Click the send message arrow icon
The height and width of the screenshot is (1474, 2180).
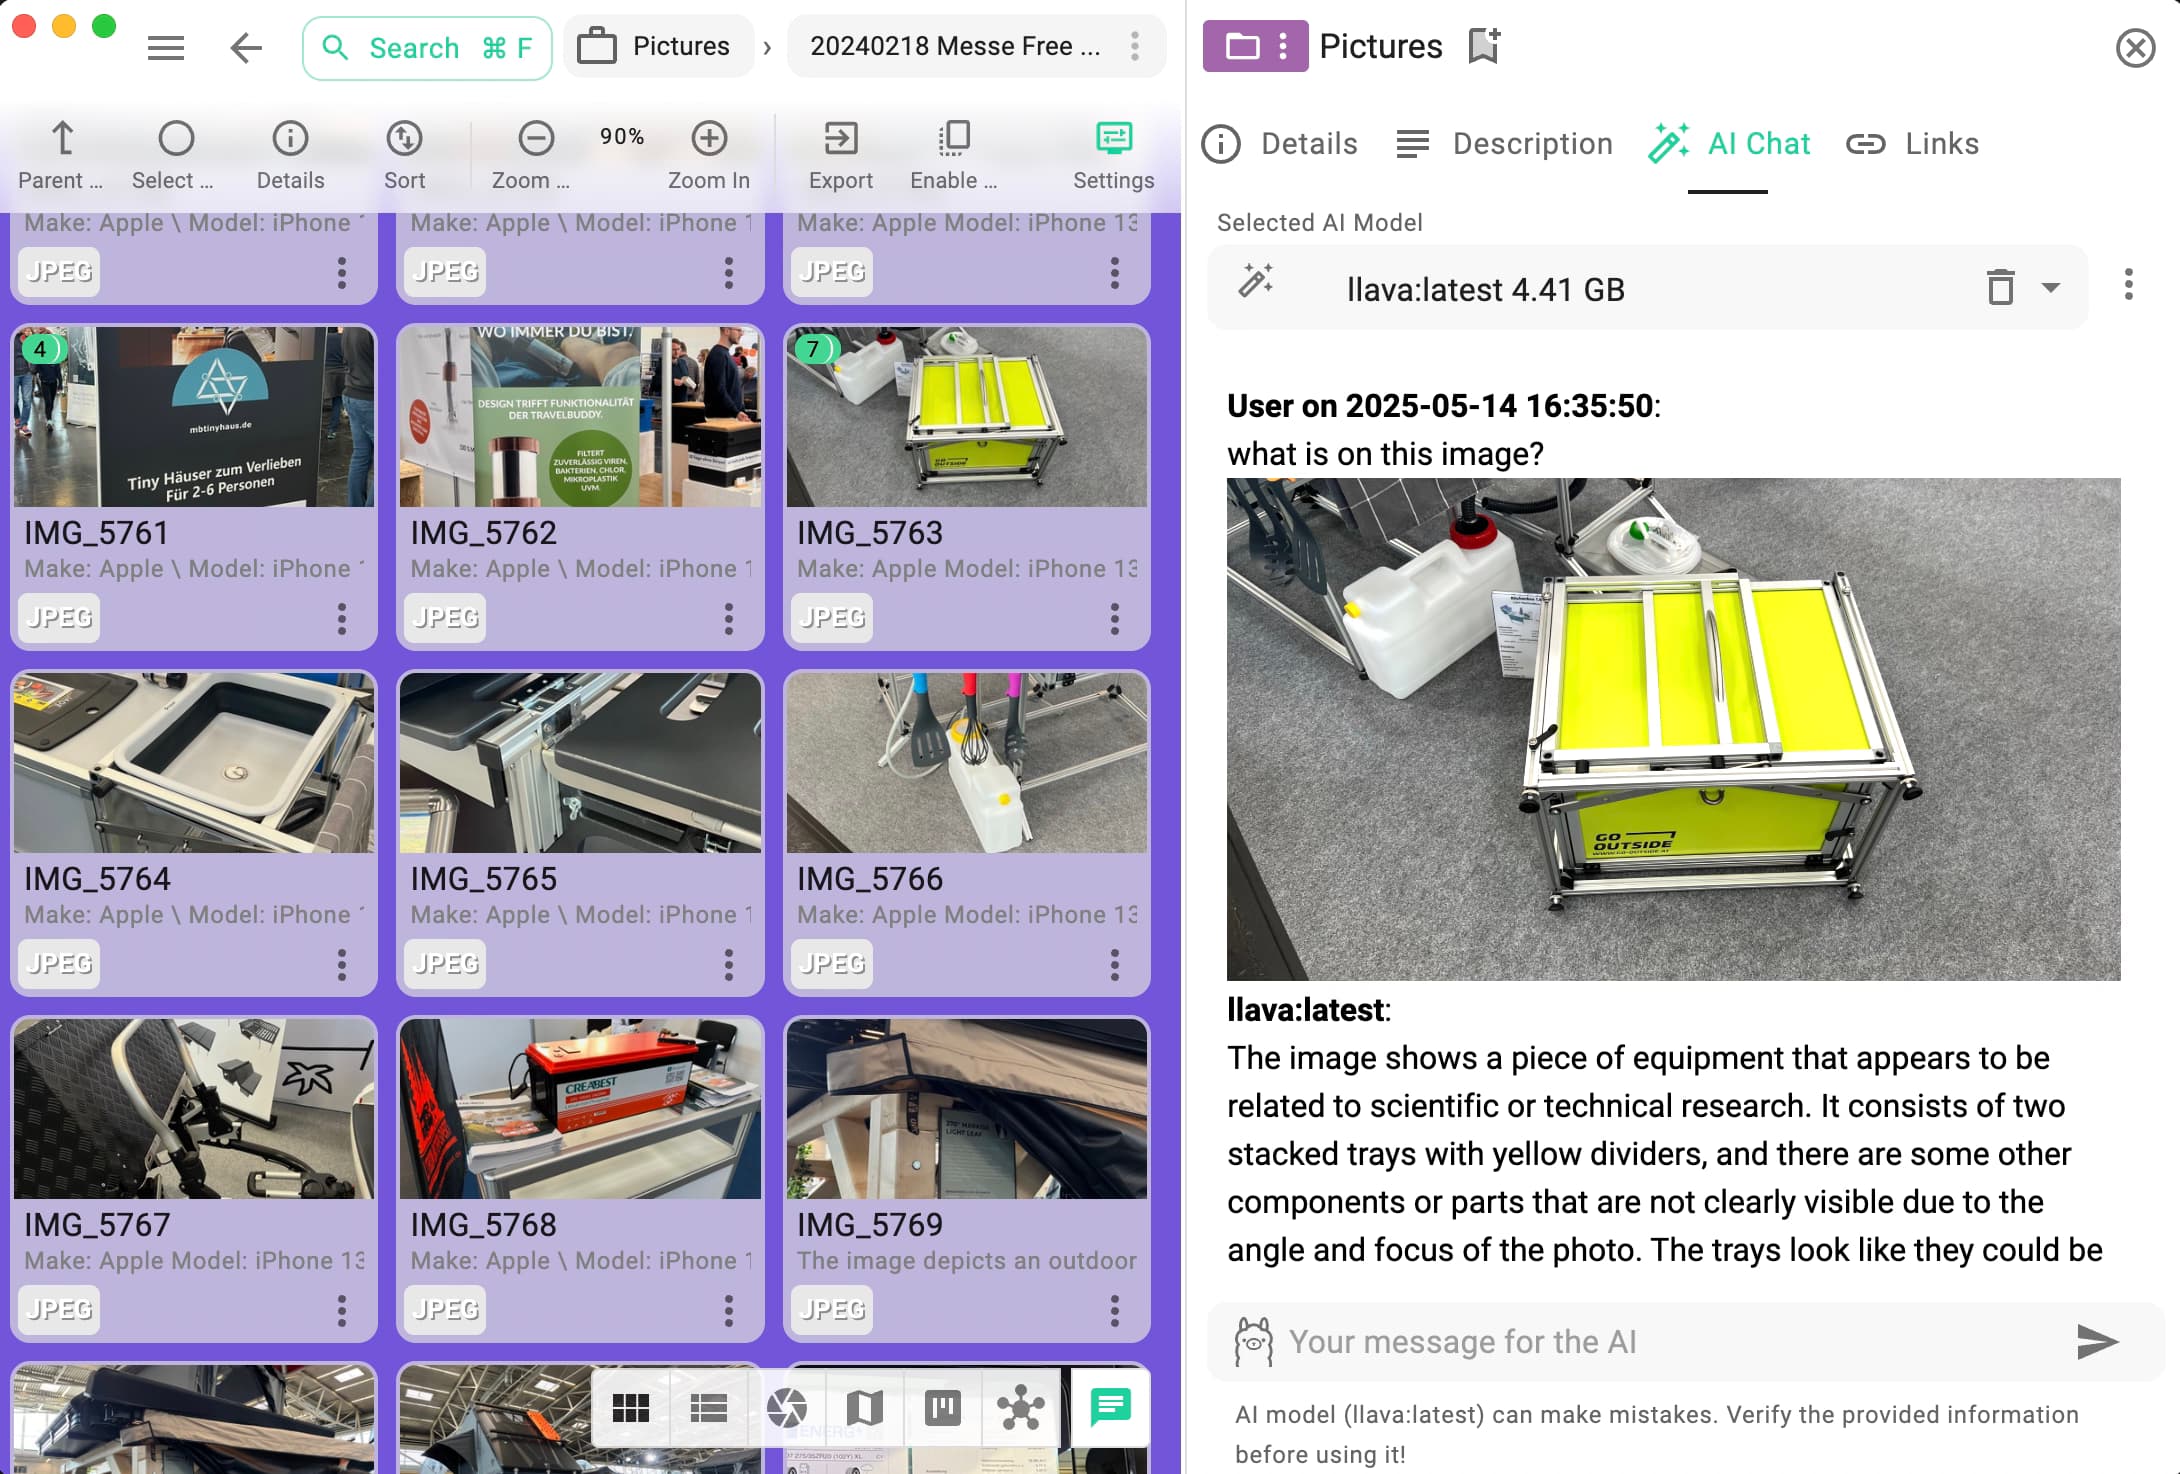(2096, 1341)
